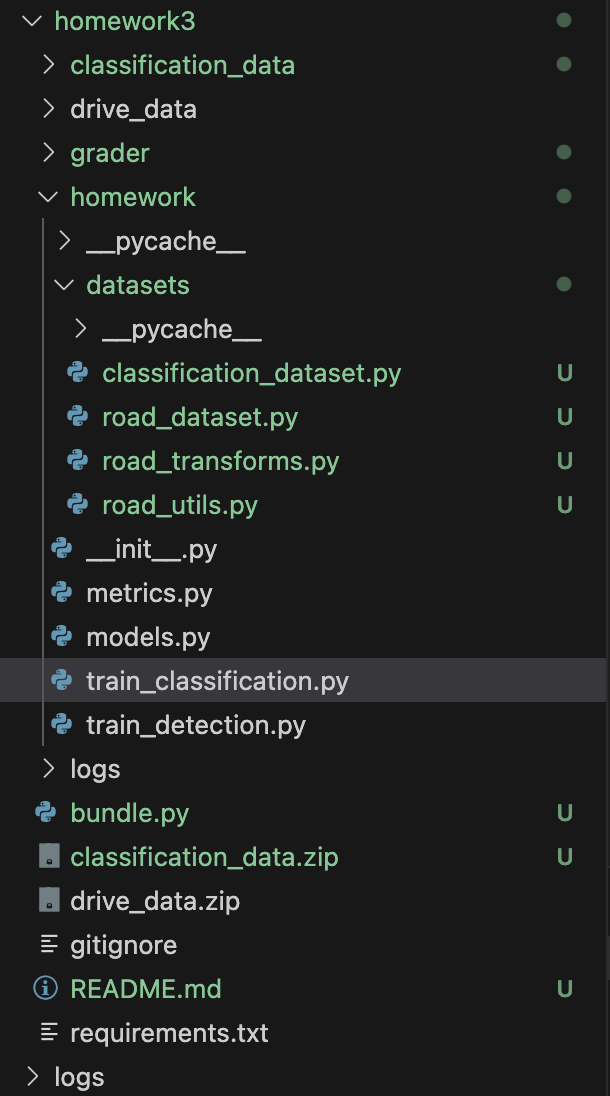Click the Python file icon for bundle.py
The width and height of the screenshot is (610, 1096).
(45, 812)
